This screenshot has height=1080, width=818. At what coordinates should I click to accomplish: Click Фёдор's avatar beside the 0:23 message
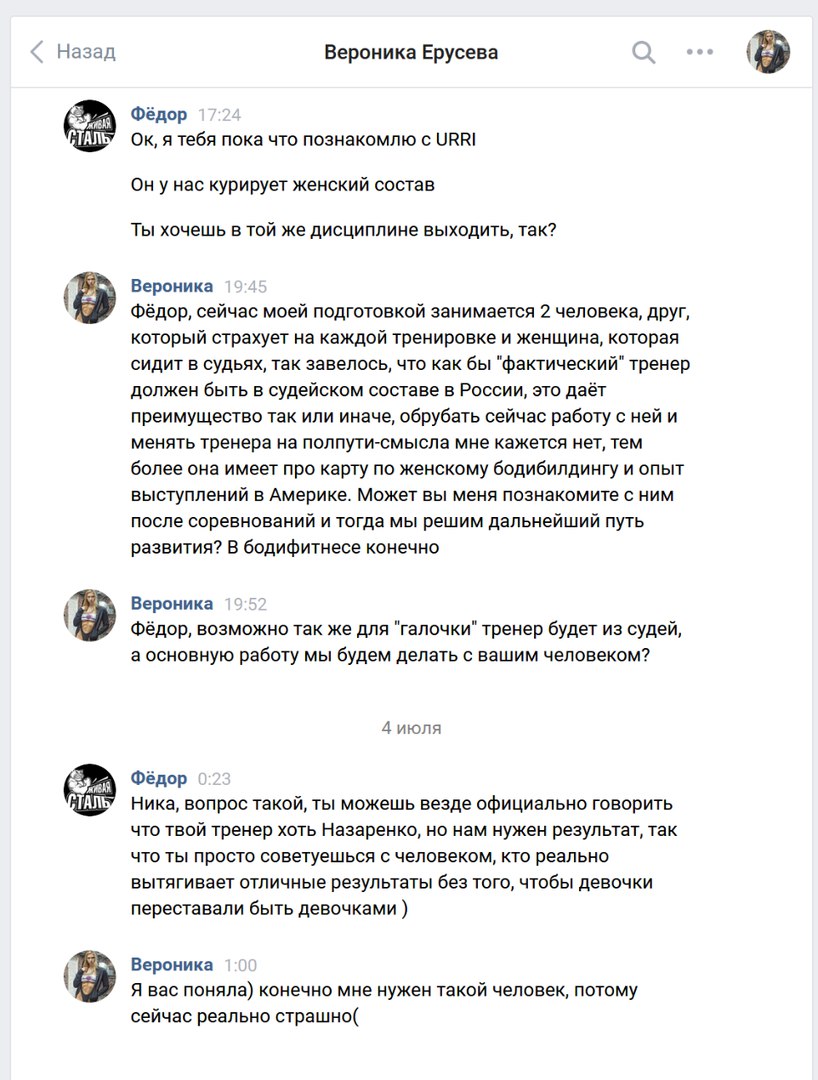coord(90,790)
